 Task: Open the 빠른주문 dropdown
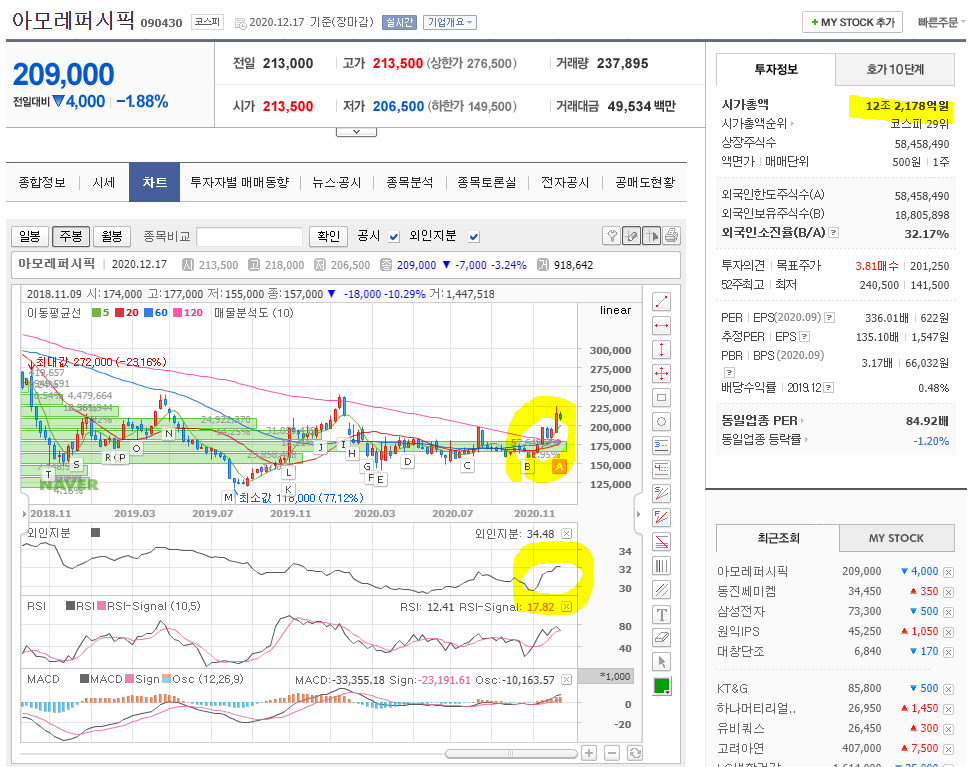941,22
